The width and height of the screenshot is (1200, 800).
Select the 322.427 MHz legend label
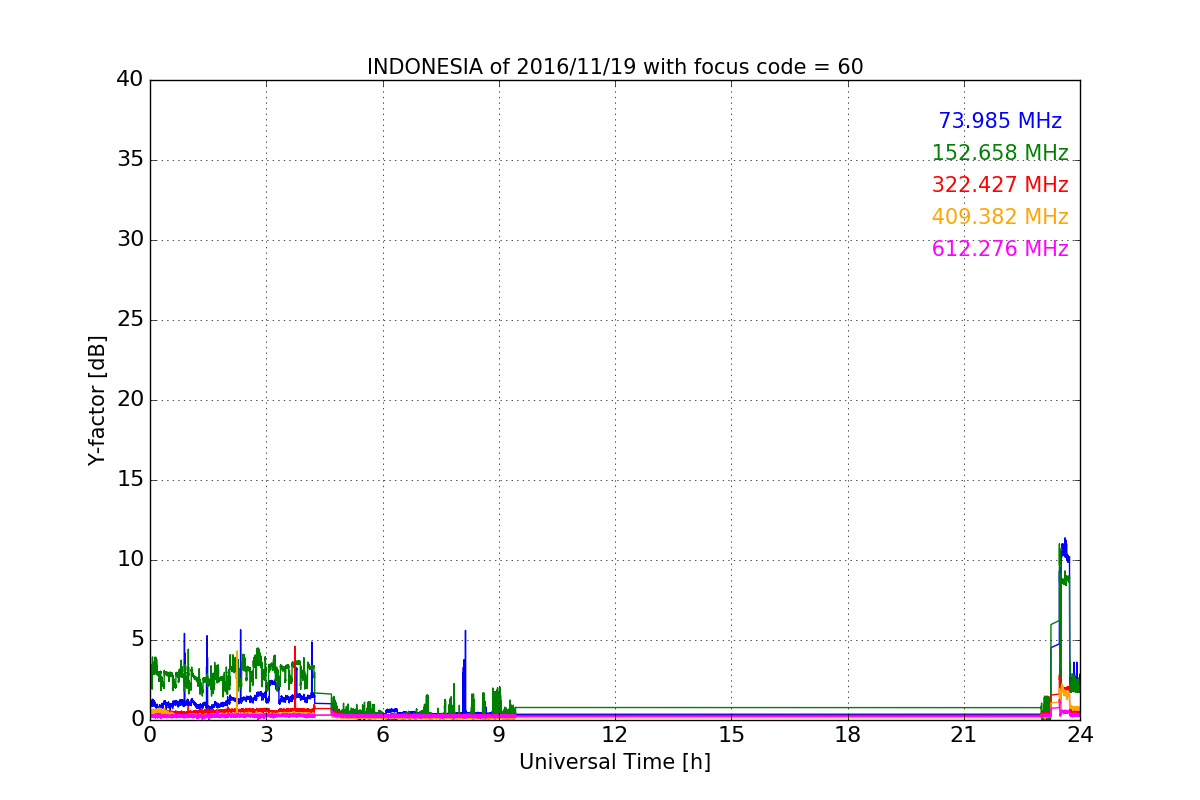1000,185
